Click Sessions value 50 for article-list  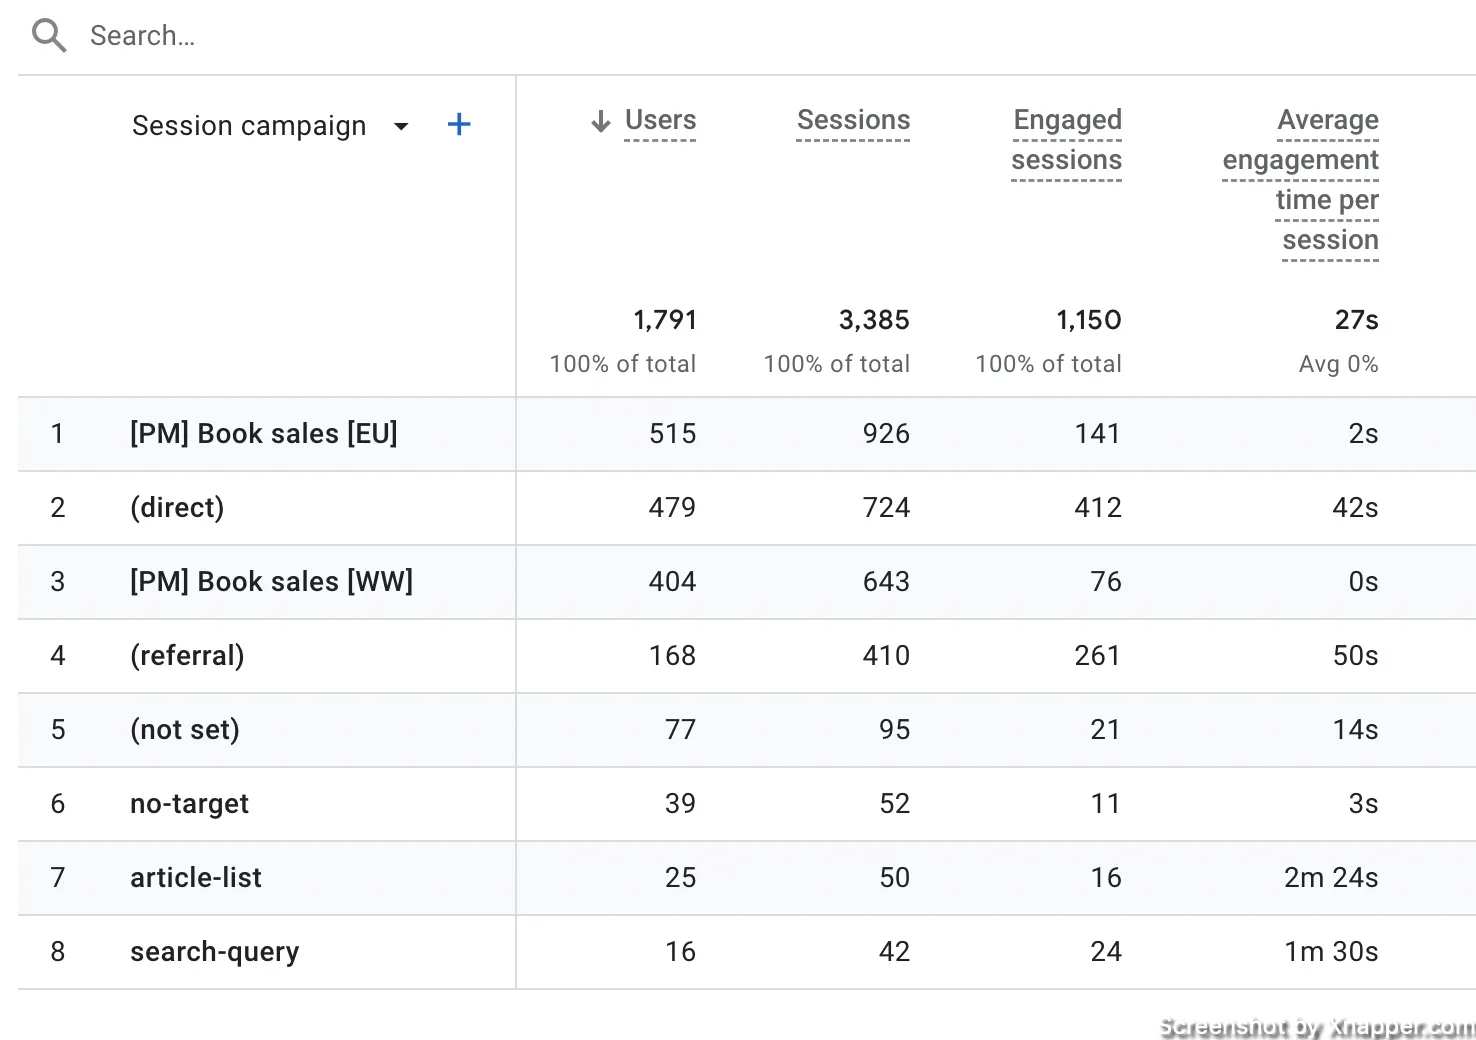(x=895, y=878)
